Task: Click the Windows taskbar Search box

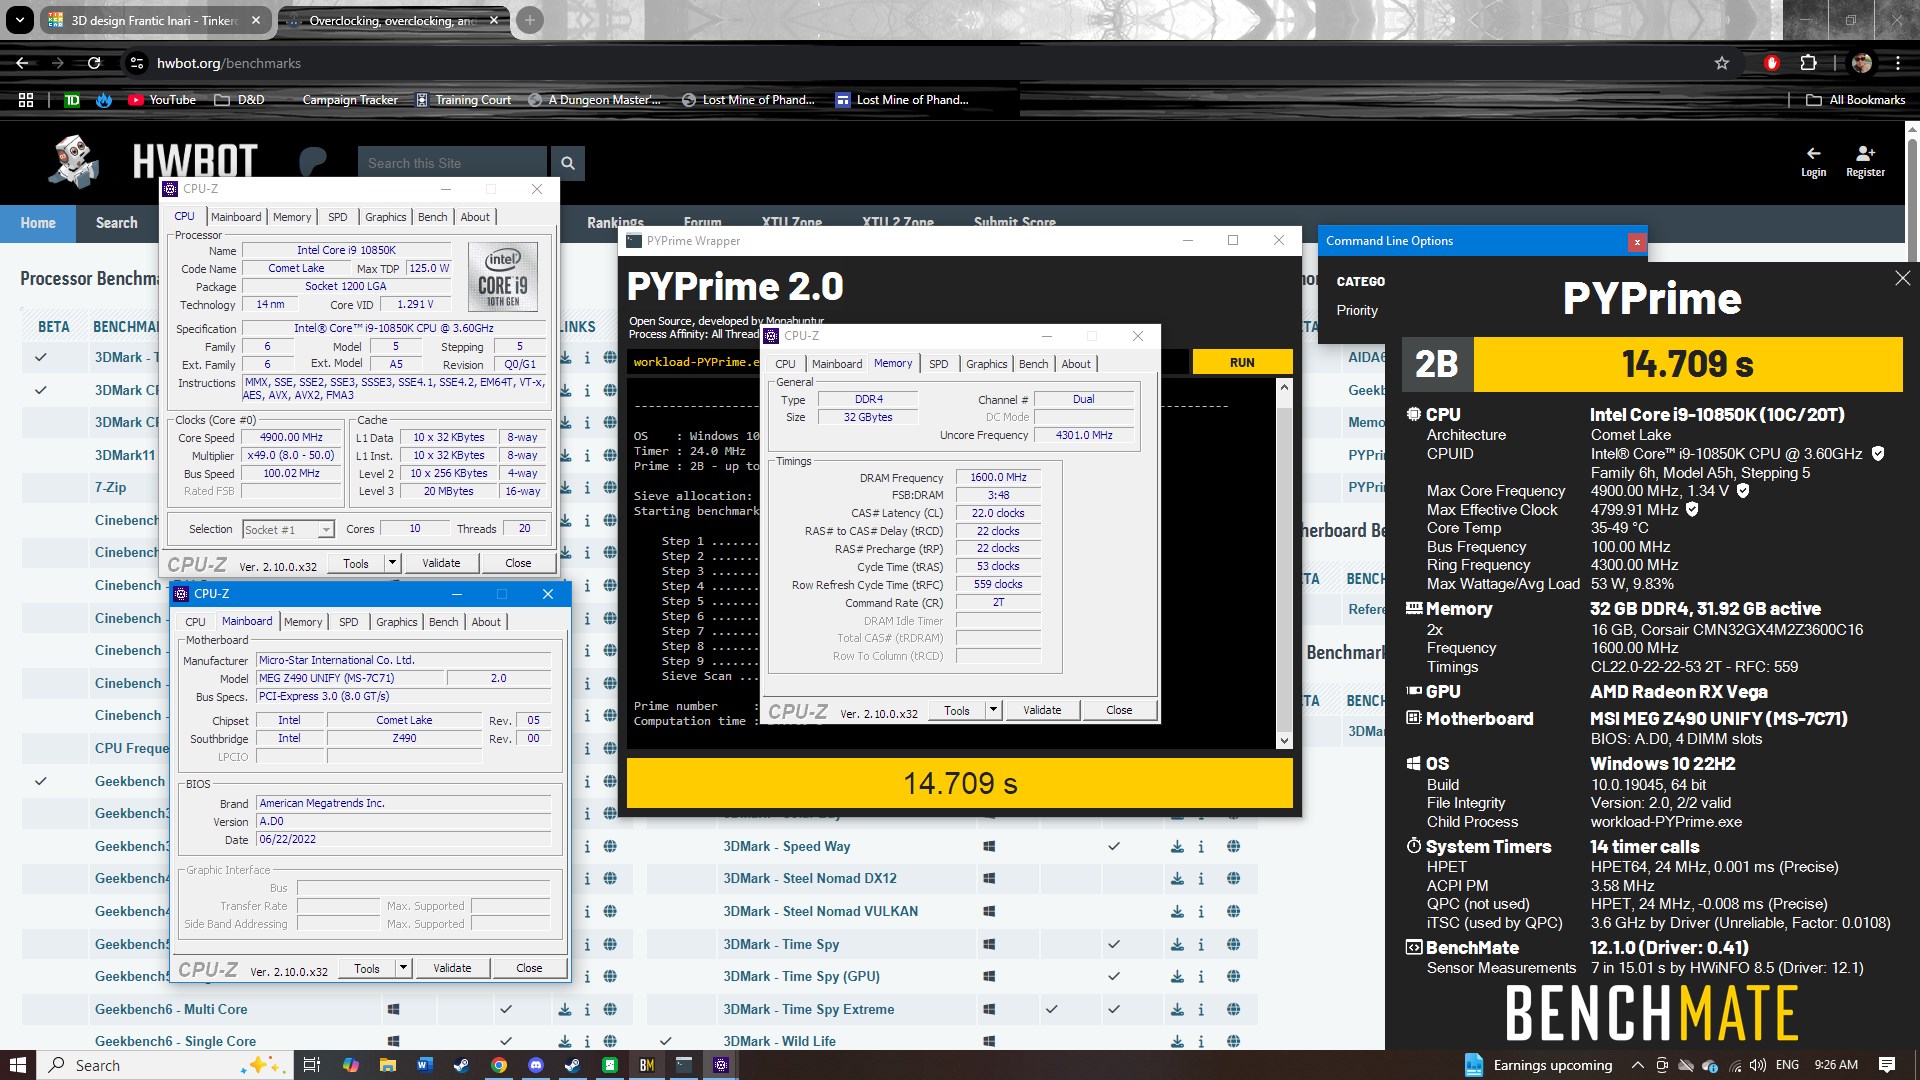Action: pos(165,1065)
